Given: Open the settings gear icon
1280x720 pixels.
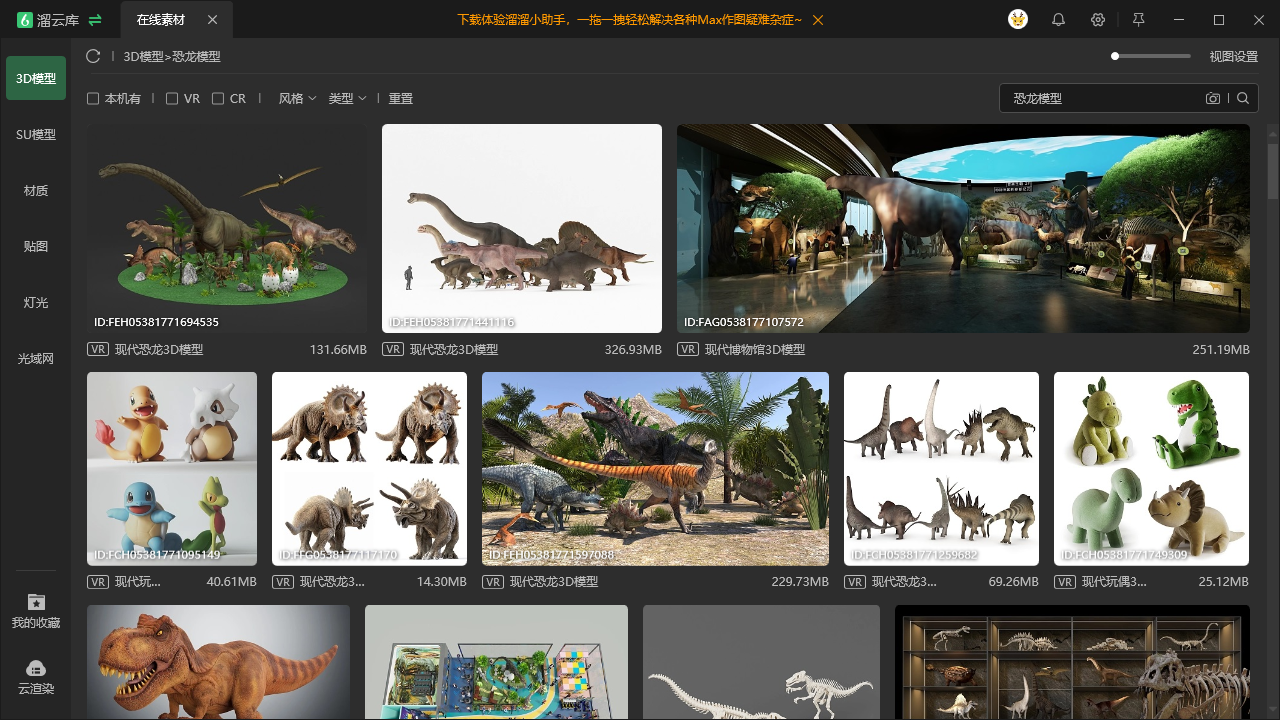Looking at the screenshot, I should (1098, 20).
